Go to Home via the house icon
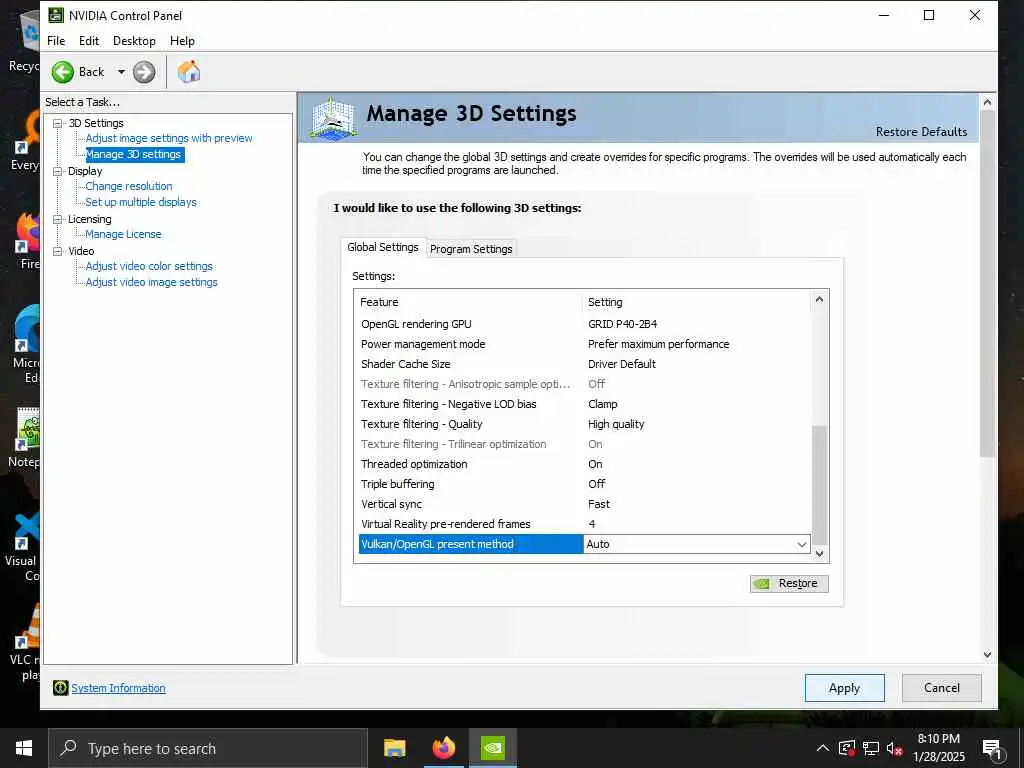This screenshot has width=1024, height=768. (189, 72)
